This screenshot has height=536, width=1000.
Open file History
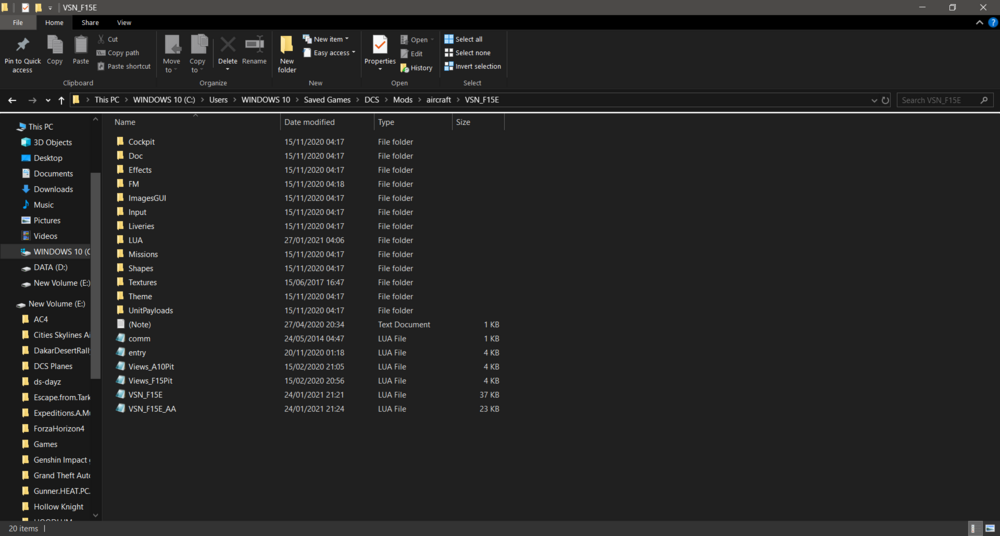pos(416,68)
